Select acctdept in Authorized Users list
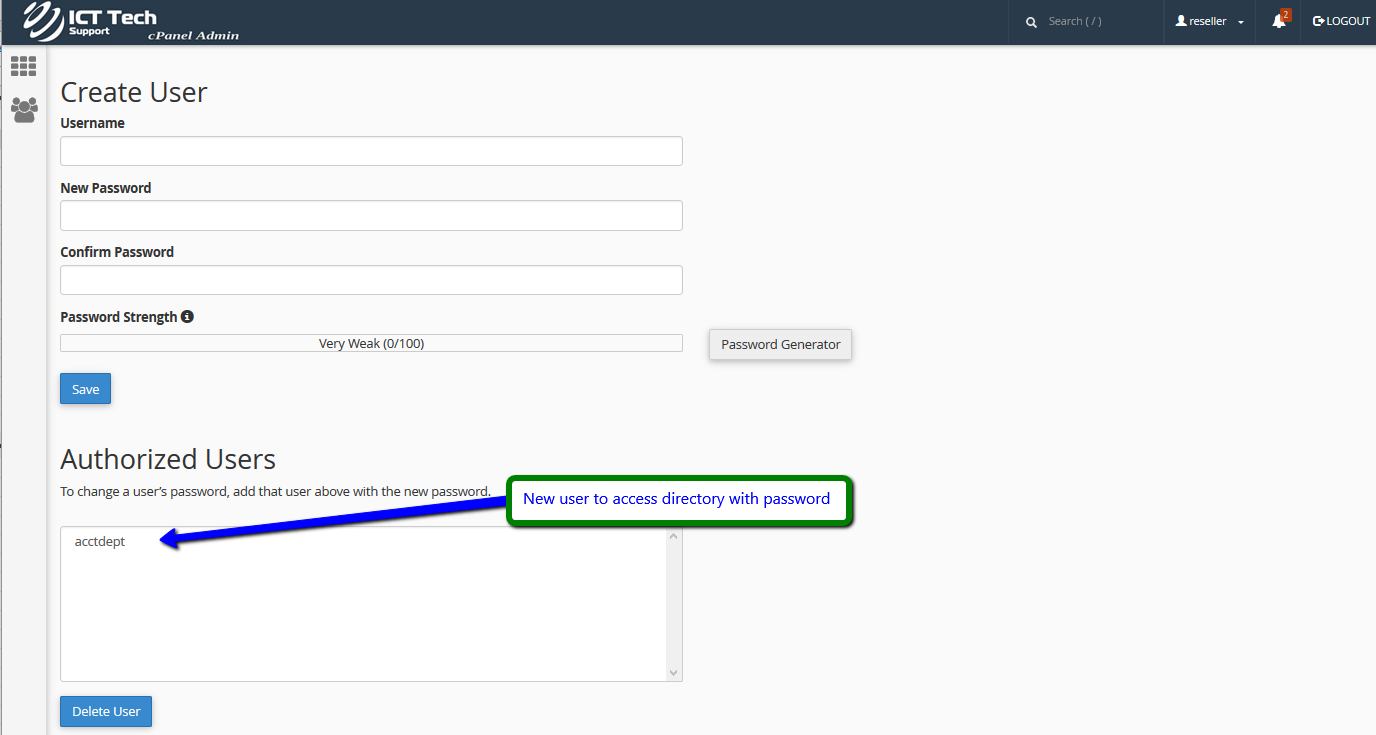 100,542
